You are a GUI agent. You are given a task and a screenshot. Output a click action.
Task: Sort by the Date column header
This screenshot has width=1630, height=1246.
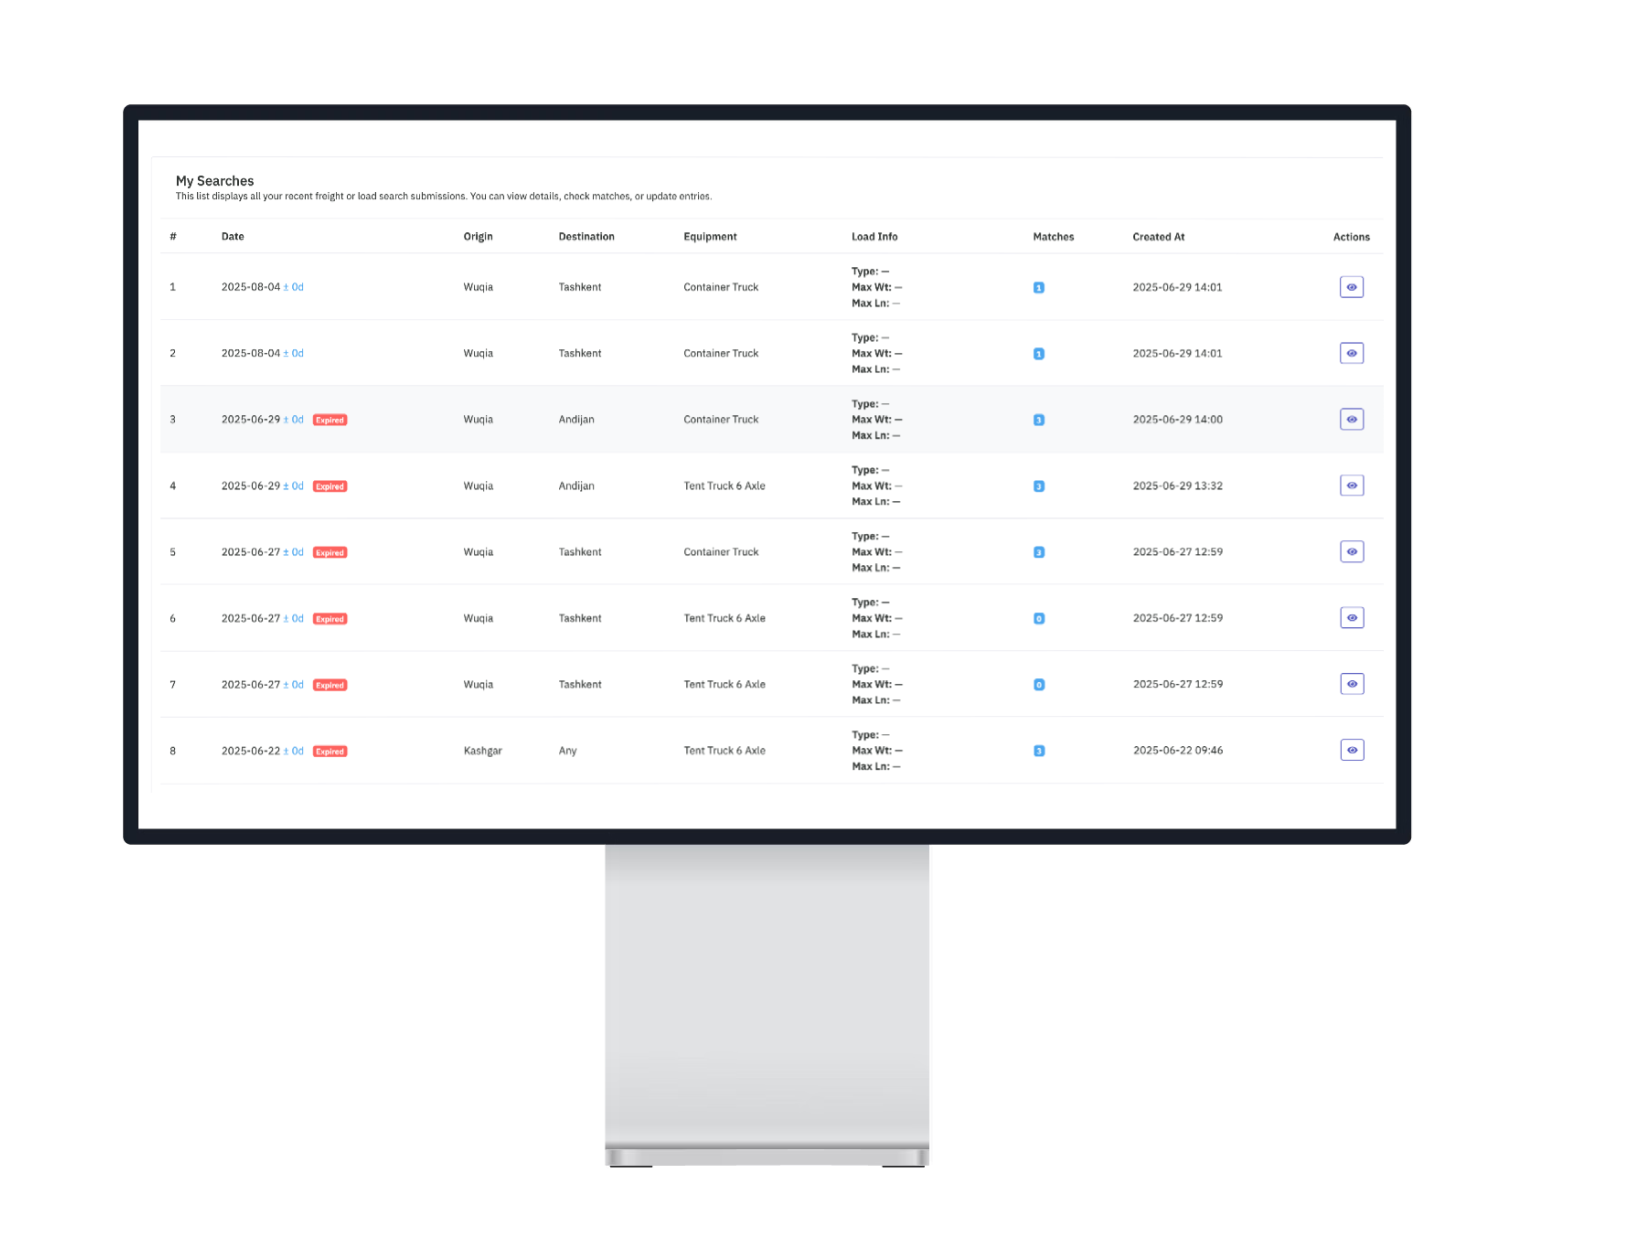[232, 237]
